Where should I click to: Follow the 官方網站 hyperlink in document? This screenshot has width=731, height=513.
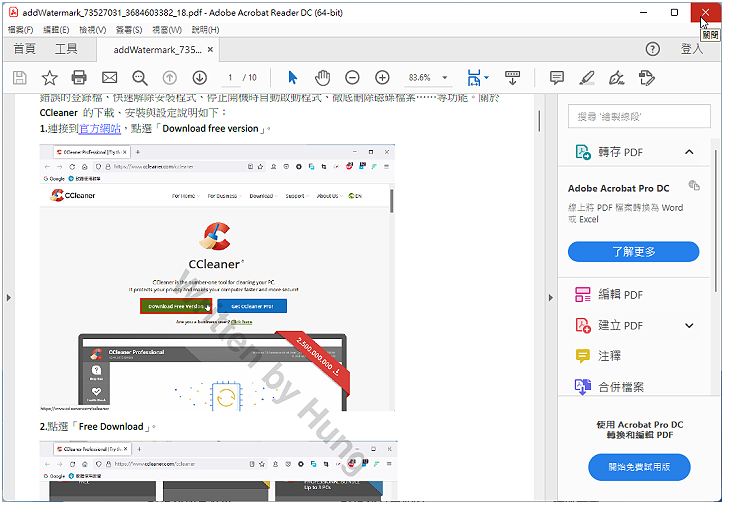[x=100, y=129]
